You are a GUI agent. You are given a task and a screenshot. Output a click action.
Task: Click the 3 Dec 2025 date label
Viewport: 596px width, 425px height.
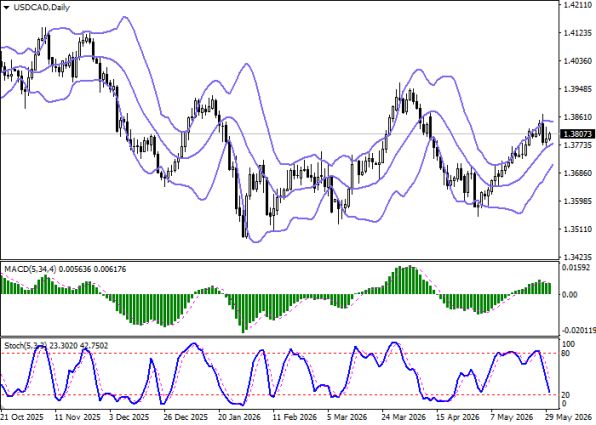point(128,417)
